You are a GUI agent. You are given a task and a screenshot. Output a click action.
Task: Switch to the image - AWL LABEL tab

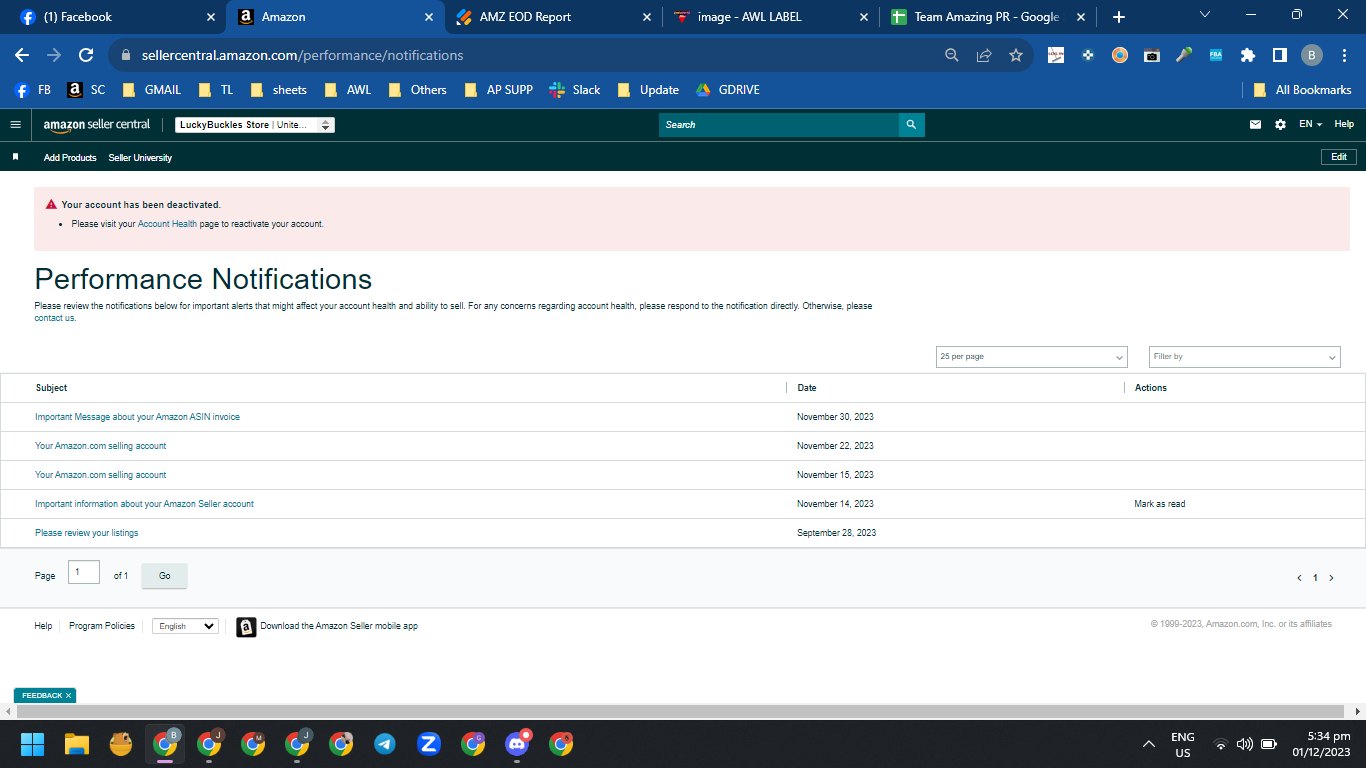(770, 17)
